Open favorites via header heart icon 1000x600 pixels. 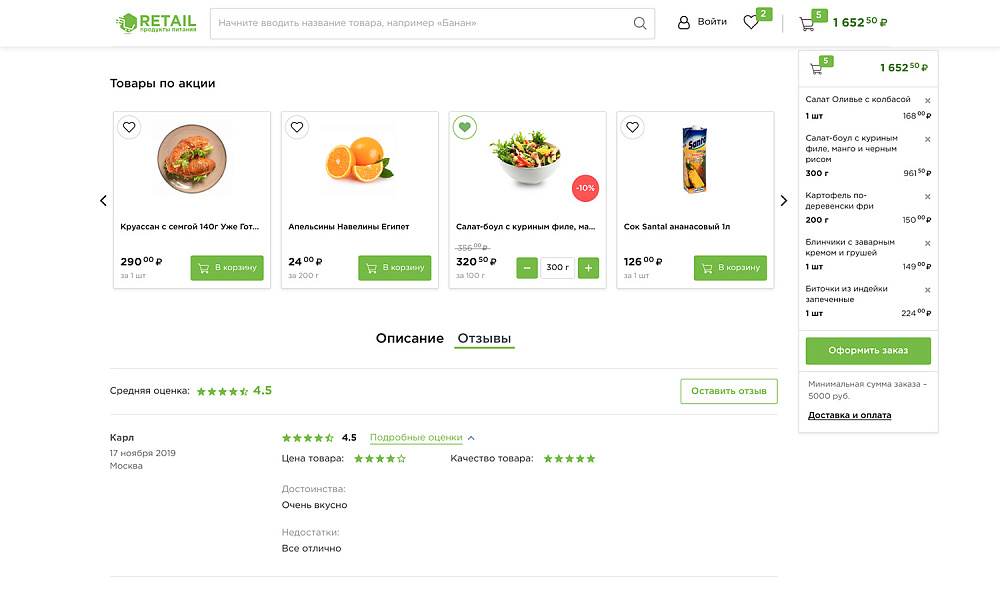point(751,22)
